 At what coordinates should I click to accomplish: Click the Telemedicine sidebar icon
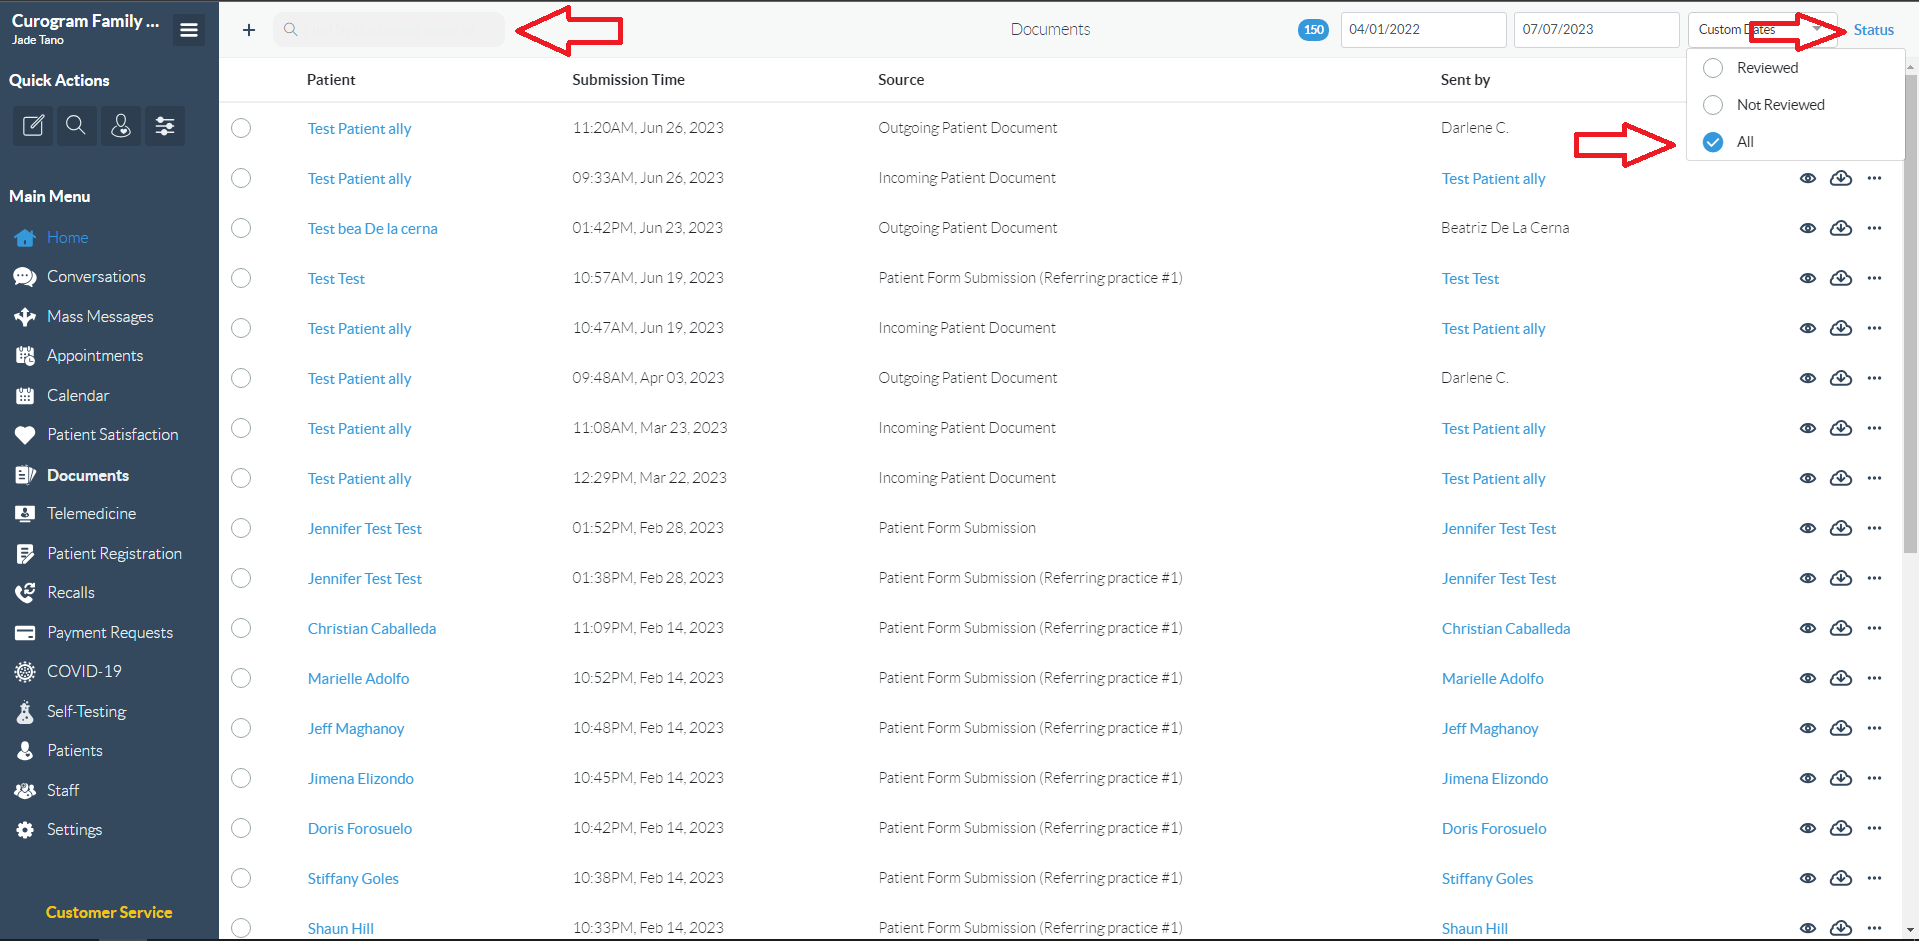coord(25,513)
